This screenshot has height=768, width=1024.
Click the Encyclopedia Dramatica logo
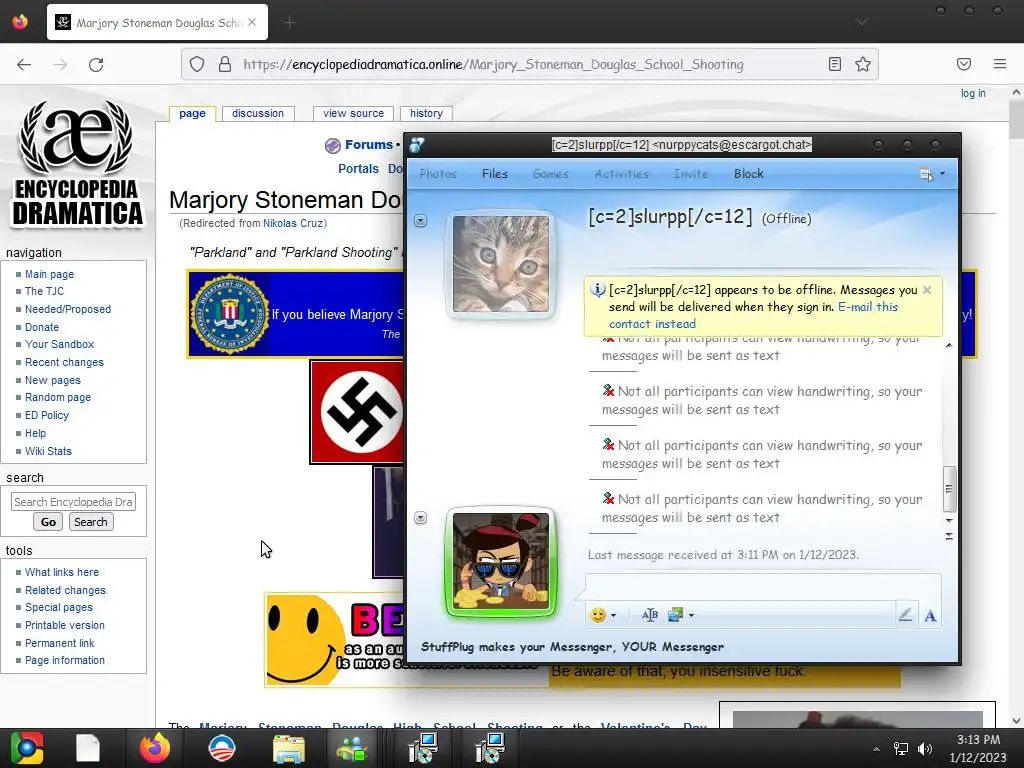(x=77, y=163)
